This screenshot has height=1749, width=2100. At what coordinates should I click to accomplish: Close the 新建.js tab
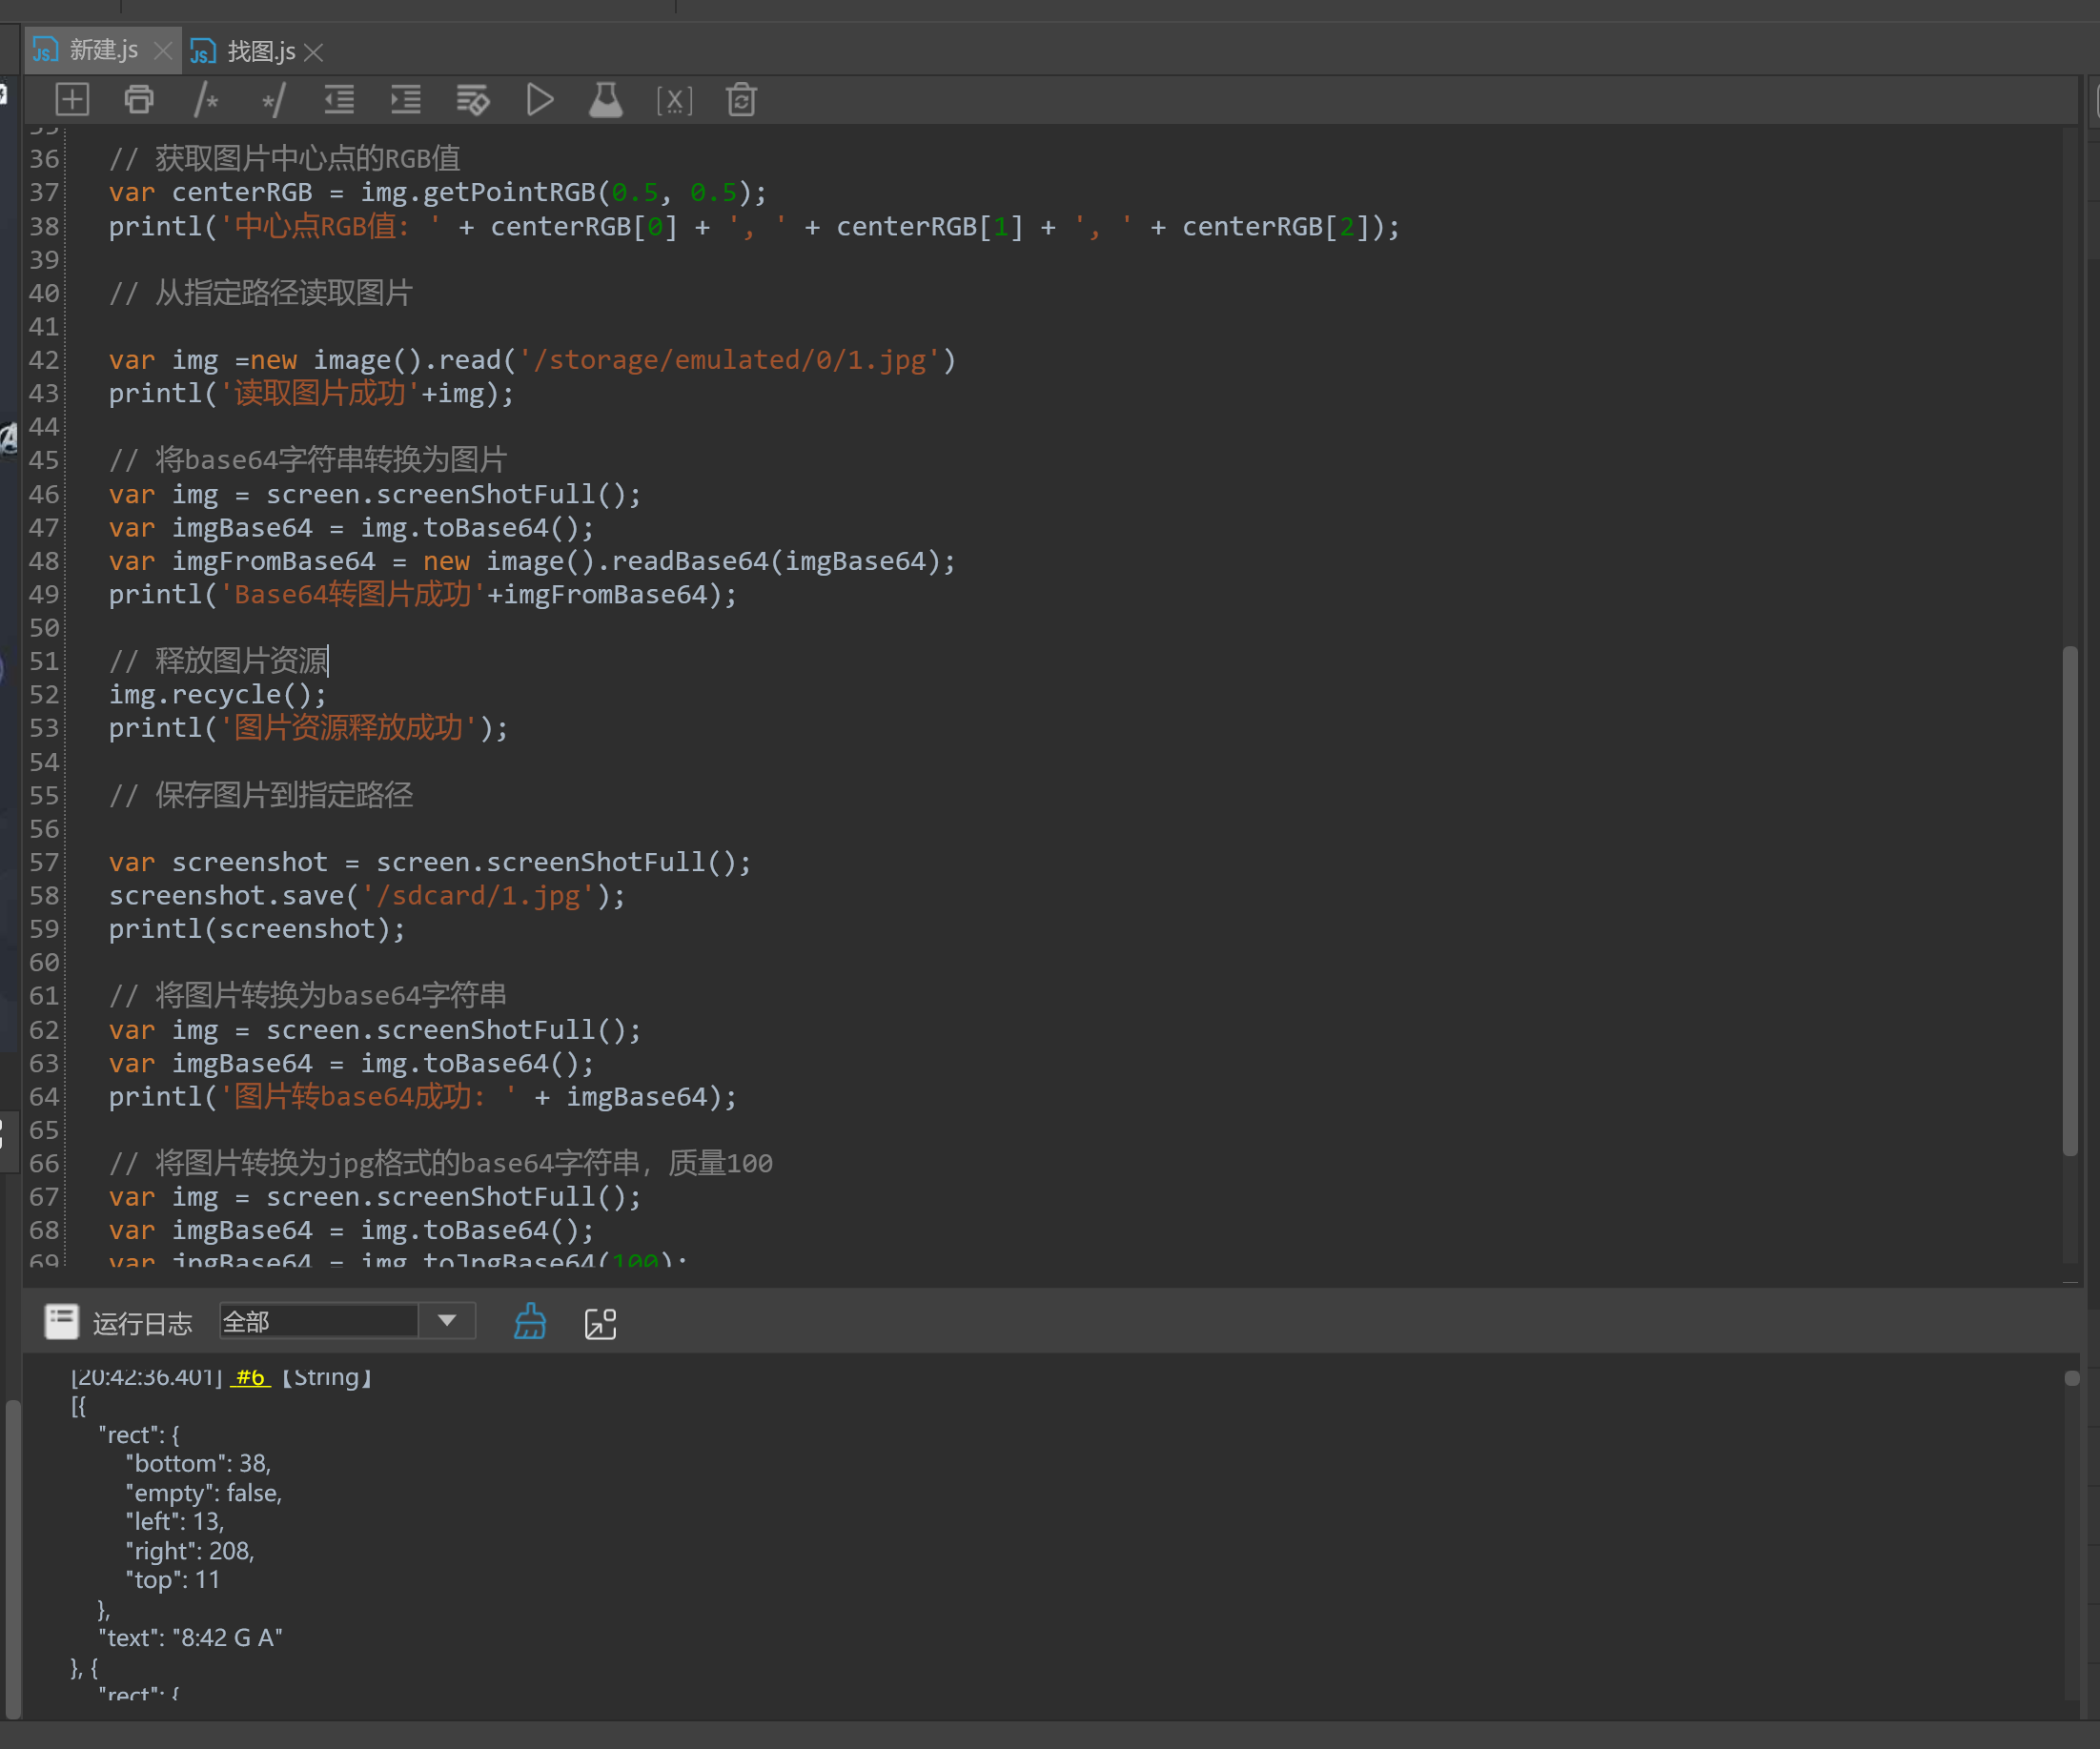pyautogui.click(x=163, y=51)
